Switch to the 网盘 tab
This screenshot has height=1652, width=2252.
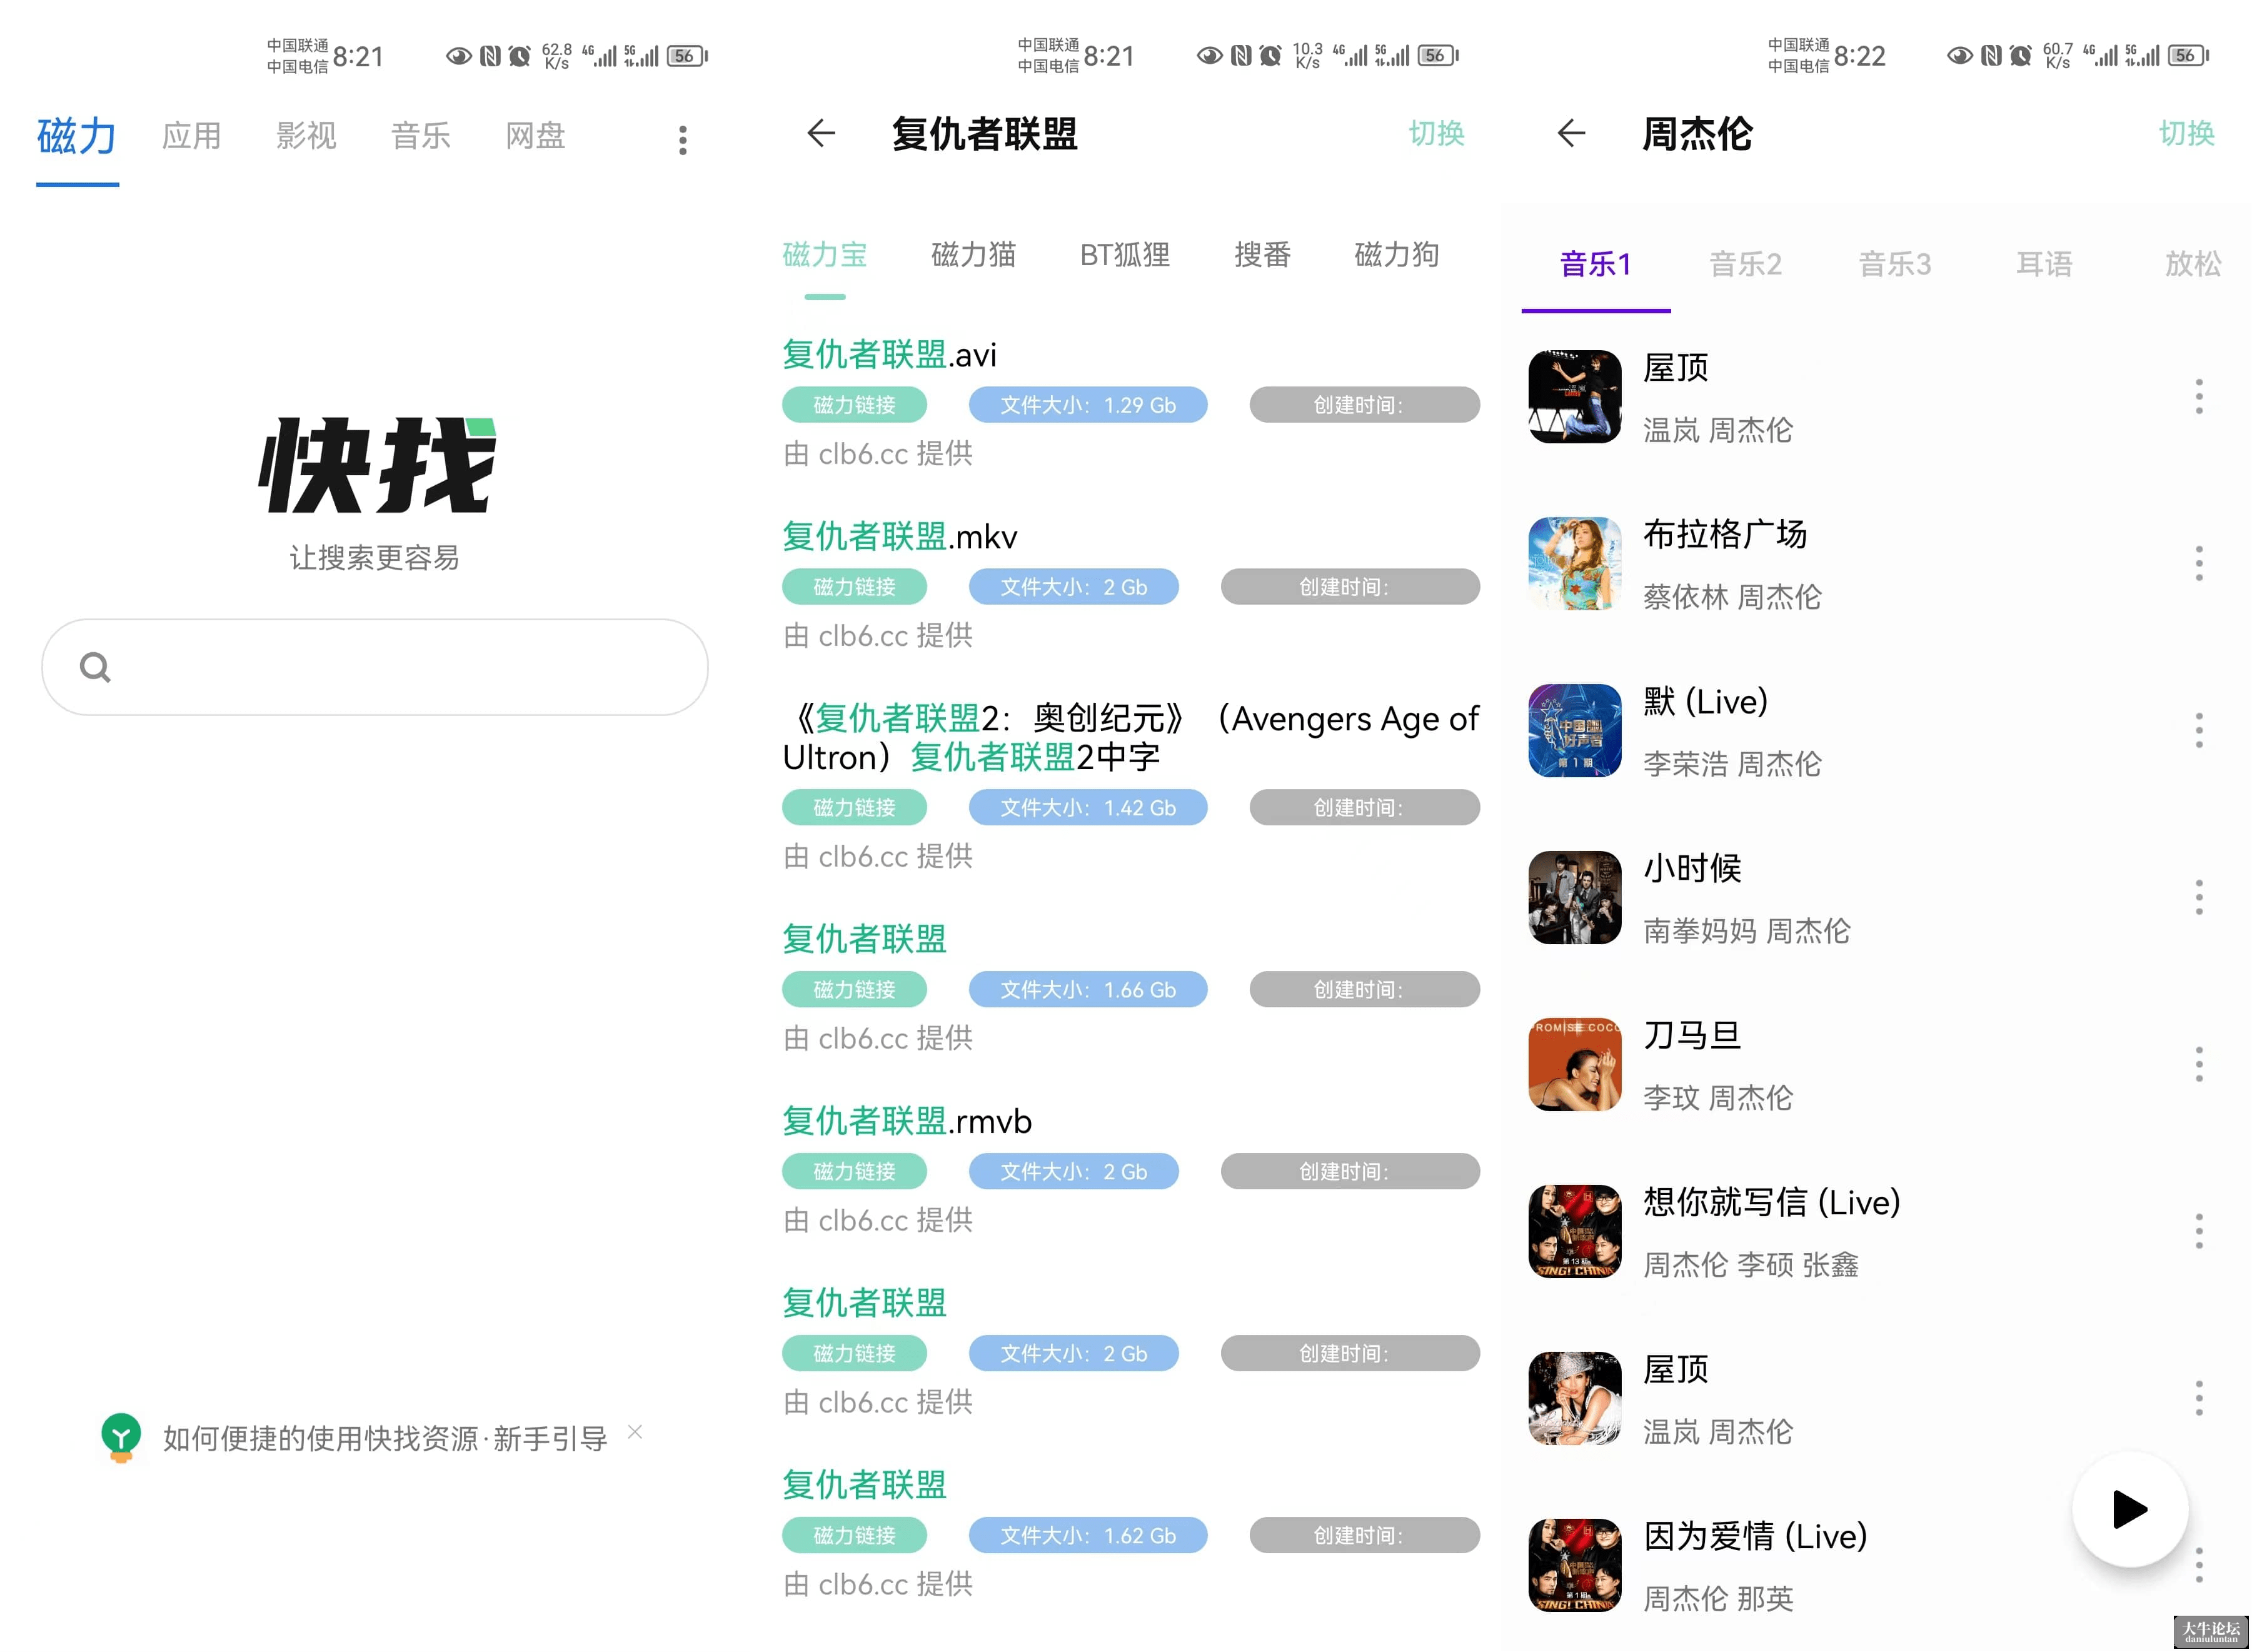536,136
